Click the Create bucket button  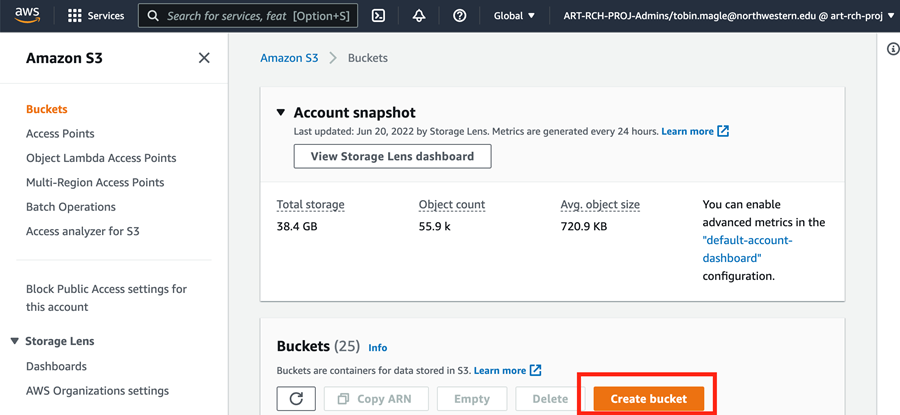[649, 399]
